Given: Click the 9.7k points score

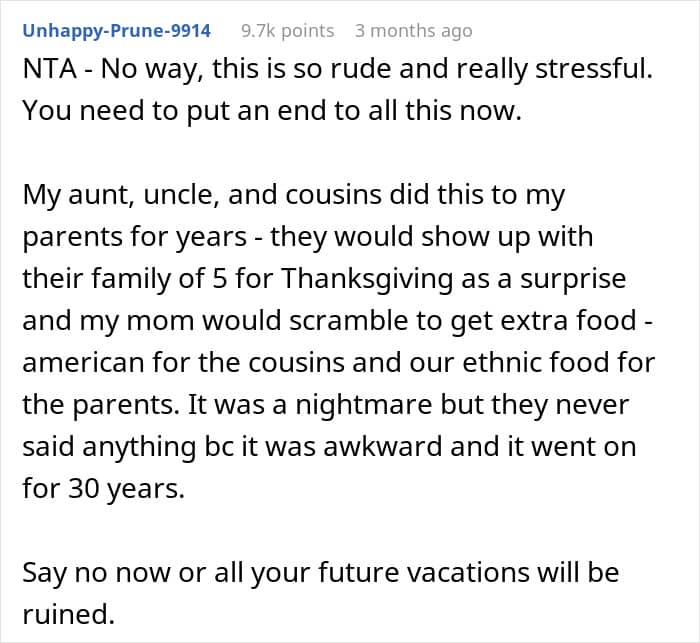Looking at the screenshot, I should [288, 31].
